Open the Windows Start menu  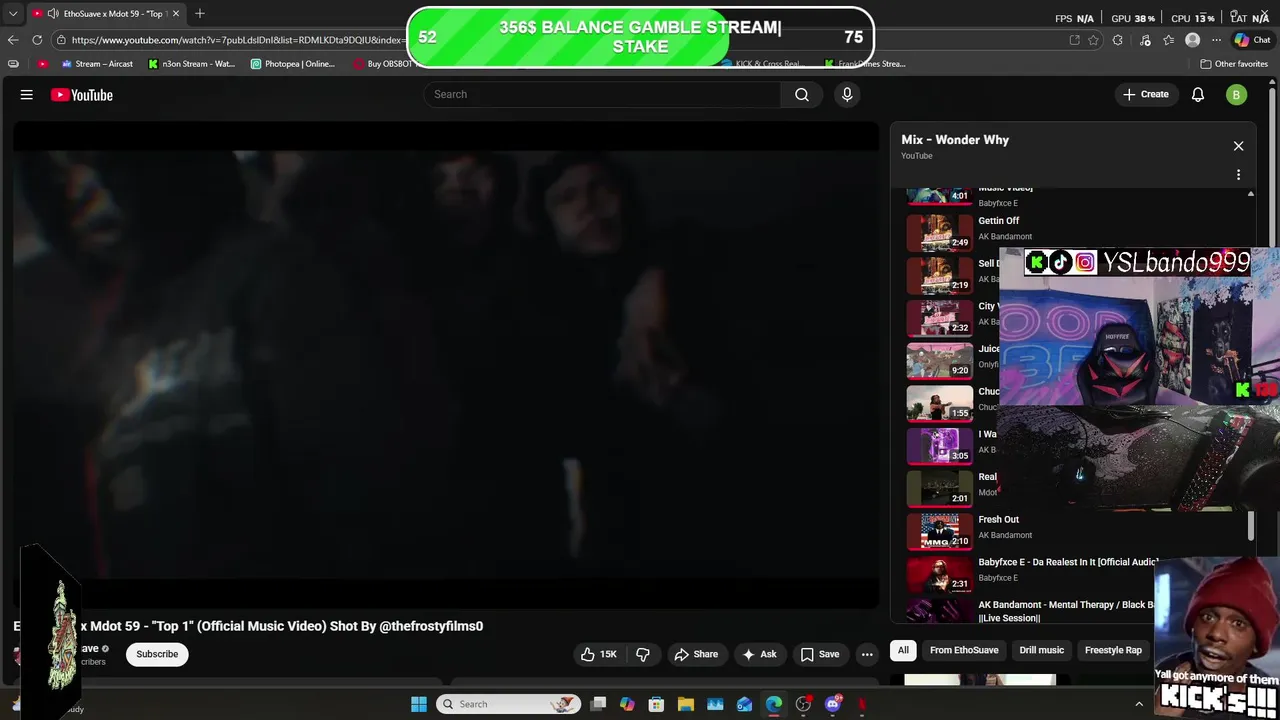point(419,704)
